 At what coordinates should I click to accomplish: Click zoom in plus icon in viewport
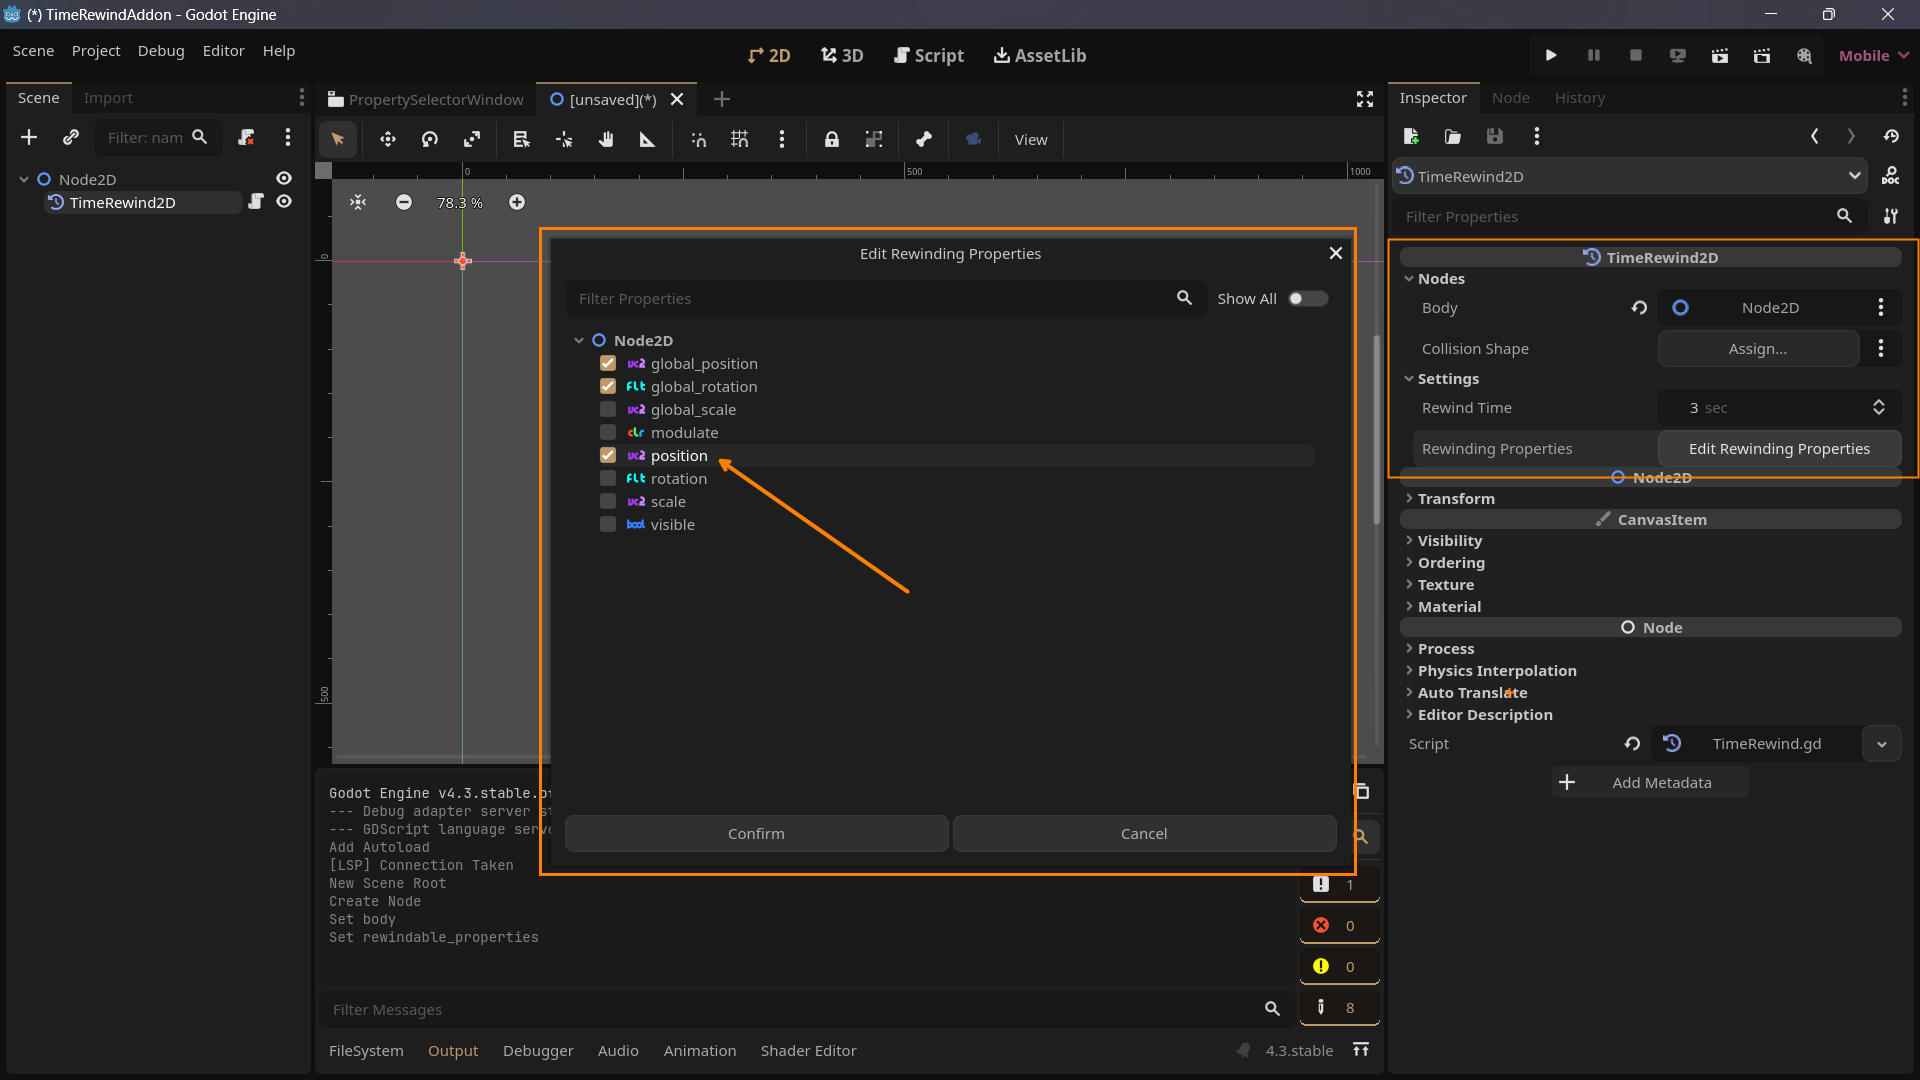tap(516, 203)
